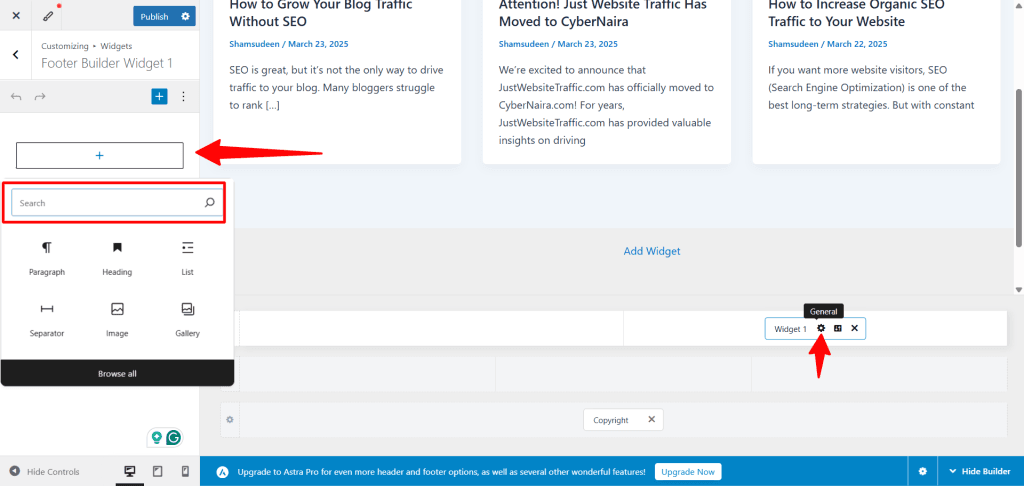Image resolution: width=1024 pixels, height=486 pixels.
Task: Click Browse all blocks
Action: click(117, 373)
